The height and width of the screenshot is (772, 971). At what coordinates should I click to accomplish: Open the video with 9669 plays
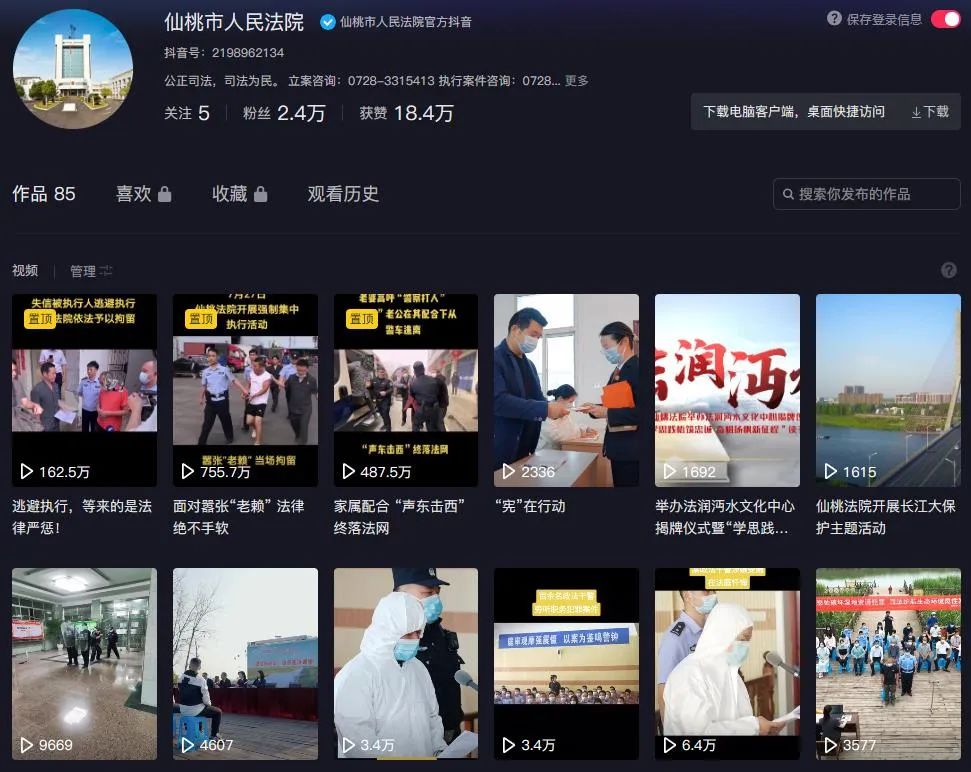(84, 664)
